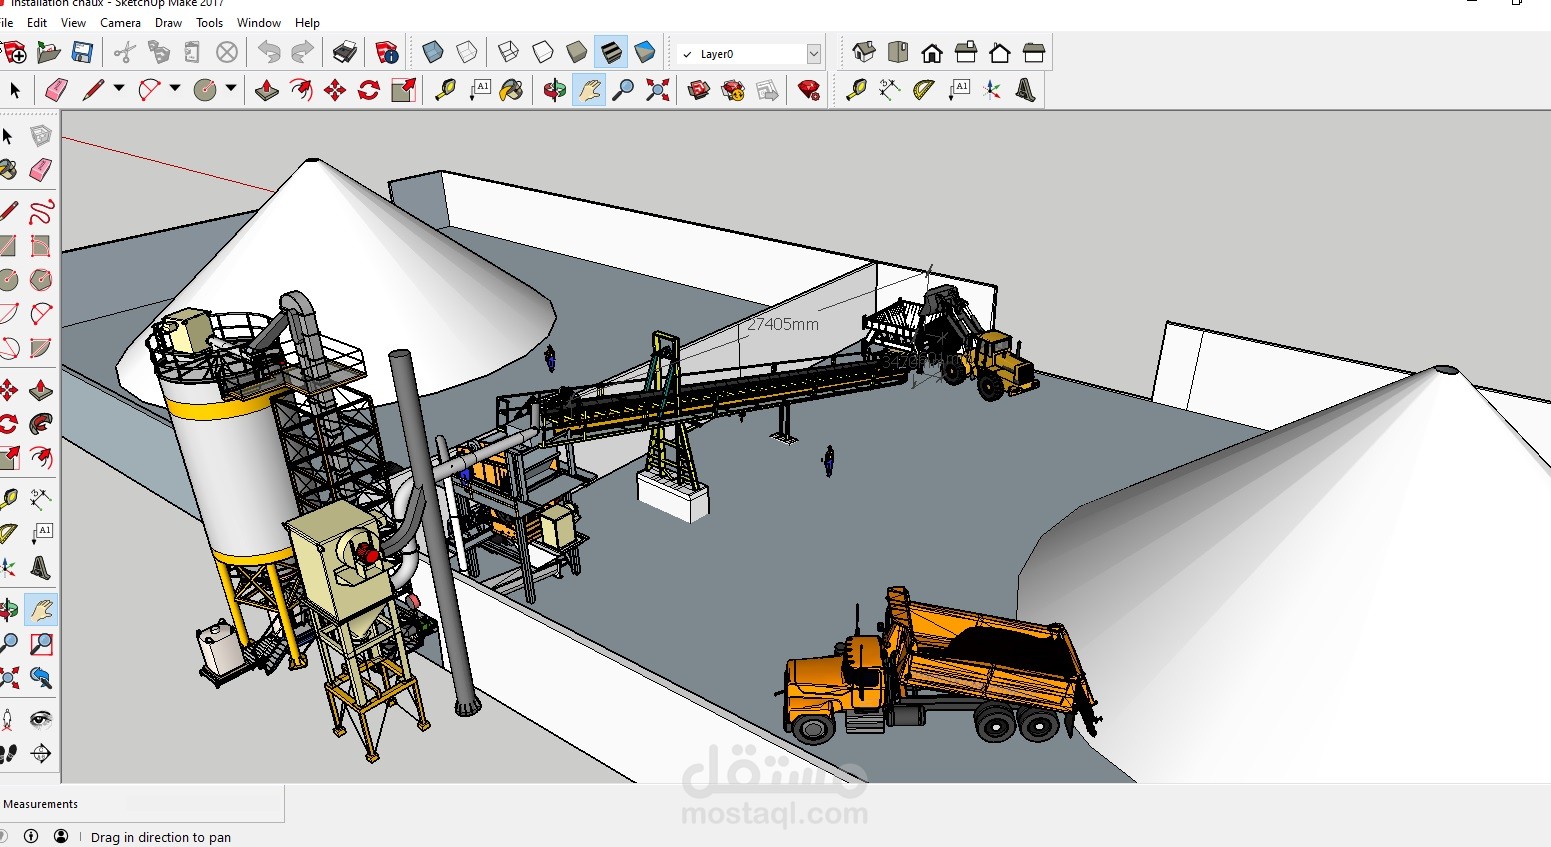Select the Paint Bucket in top toolbar

click(x=511, y=90)
